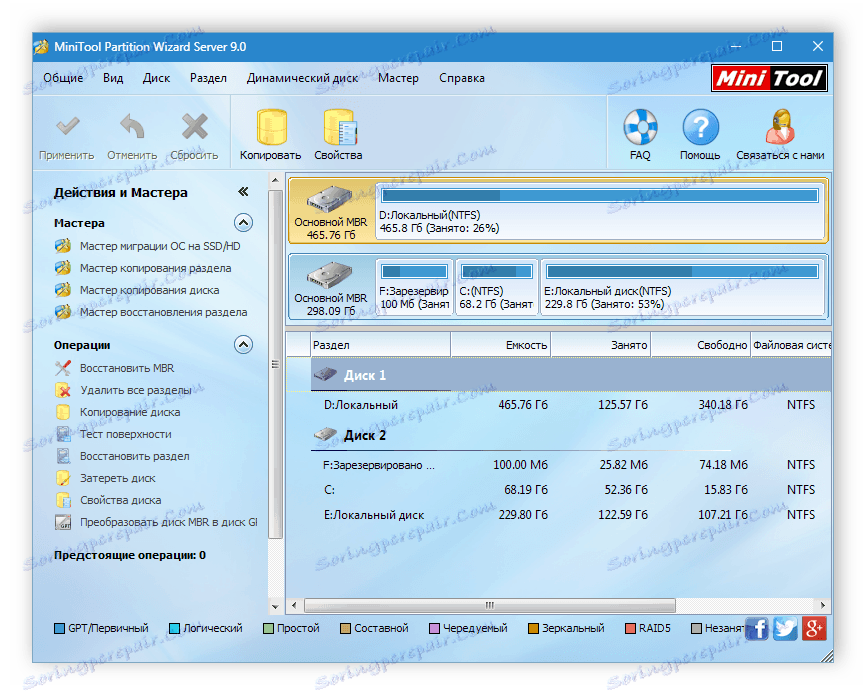Screen dimensions: 866x695
Task: Click the Копирование диска icon
Action: 63,412
